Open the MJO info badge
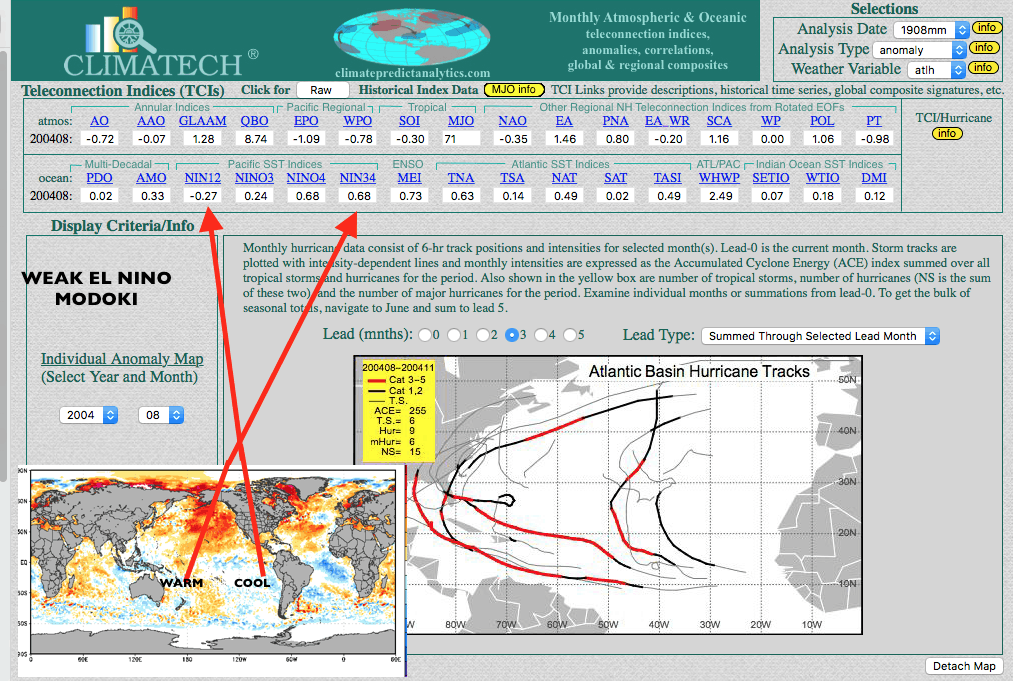Image resolution: width=1013 pixels, height=681 pixels. click(515, 90)
